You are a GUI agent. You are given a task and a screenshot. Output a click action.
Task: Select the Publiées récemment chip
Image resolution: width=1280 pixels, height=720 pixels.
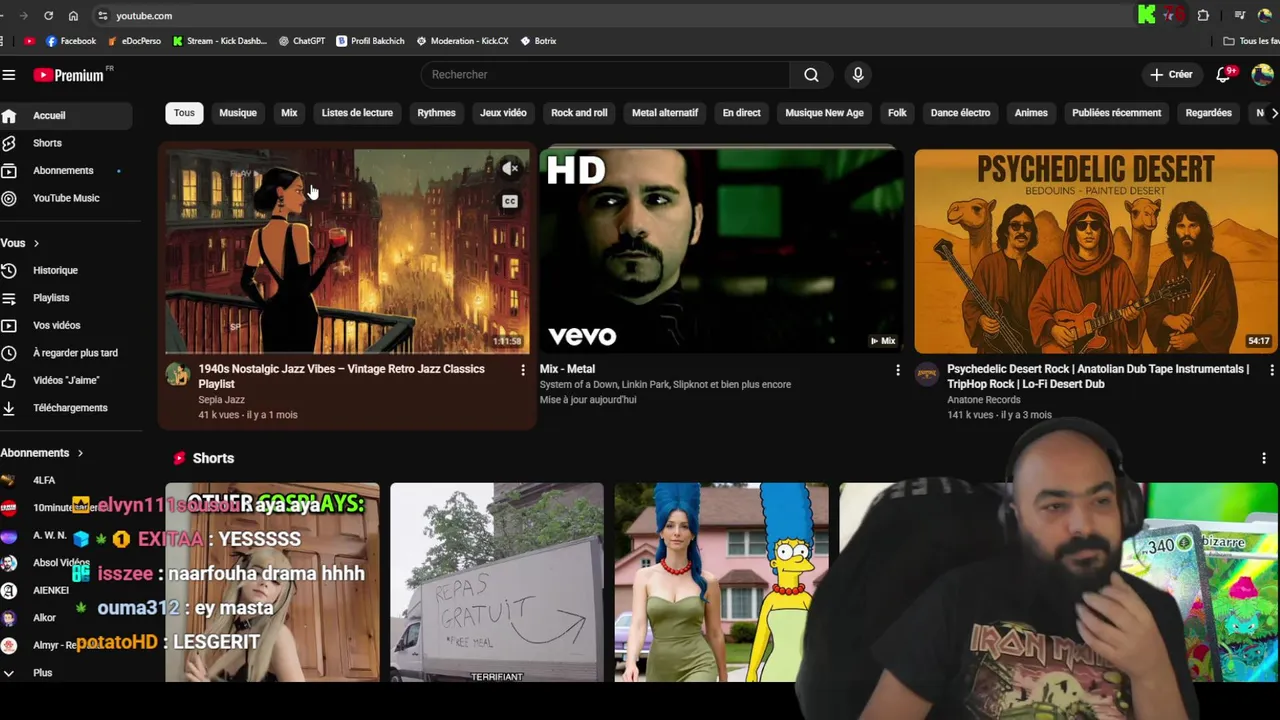coord(1116,113)
